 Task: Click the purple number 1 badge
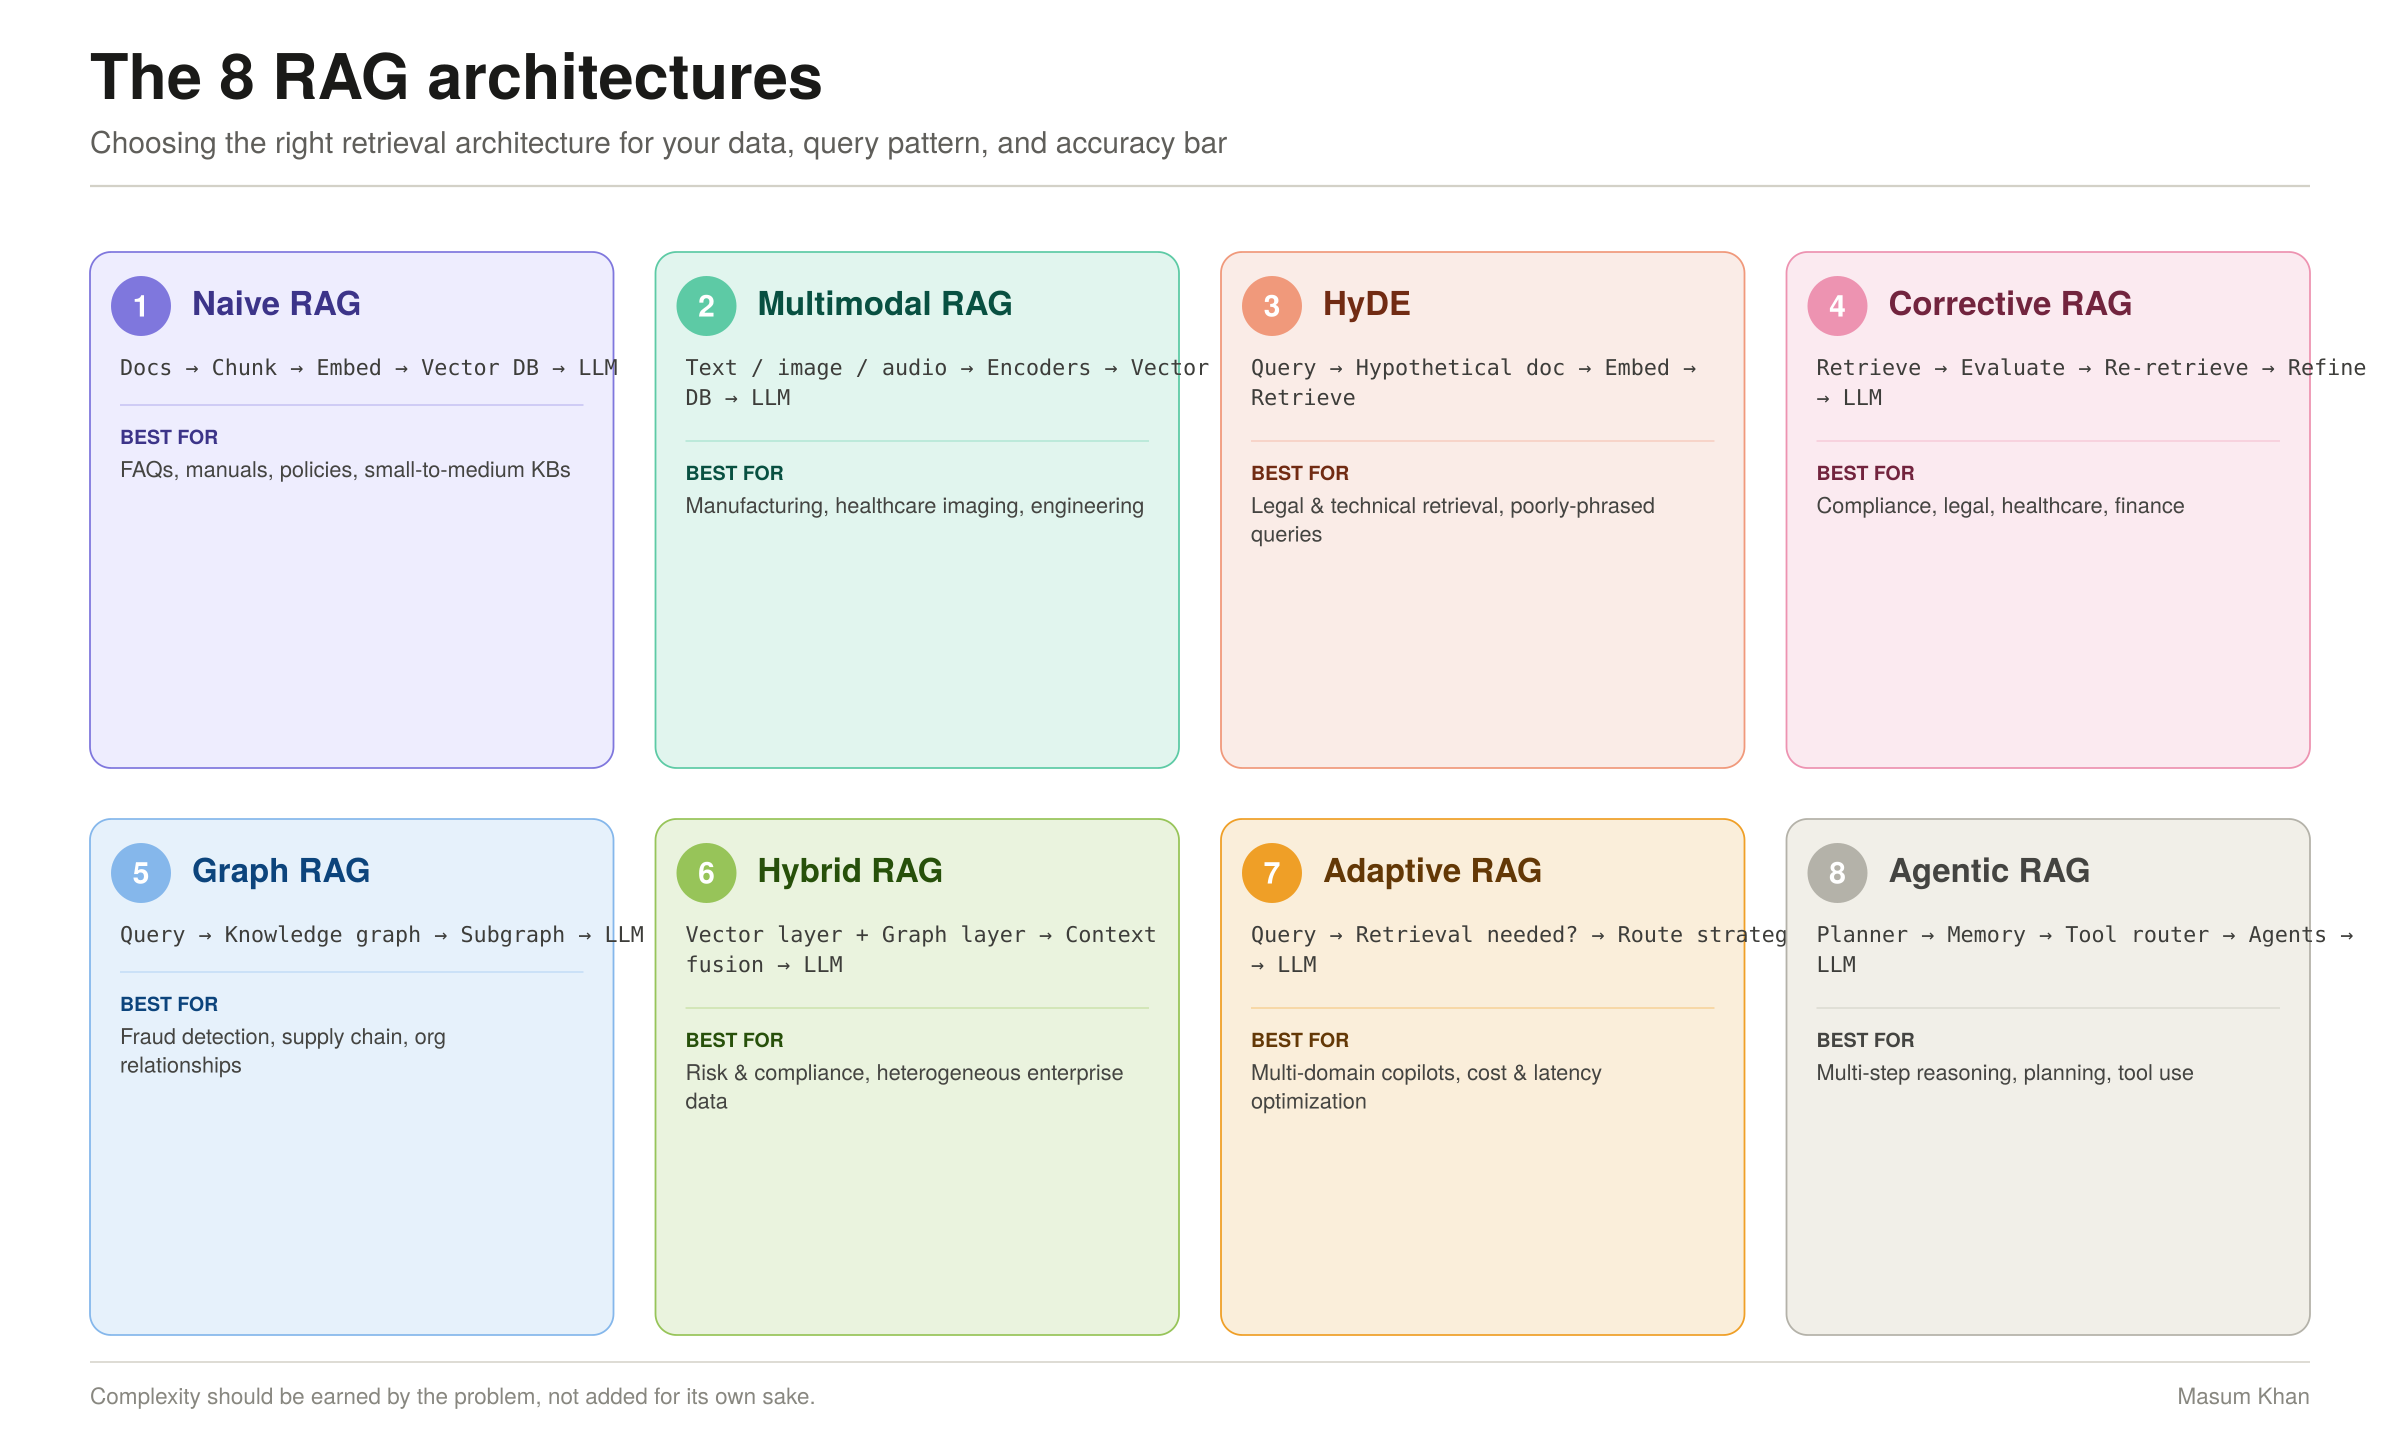click(141, 306)
